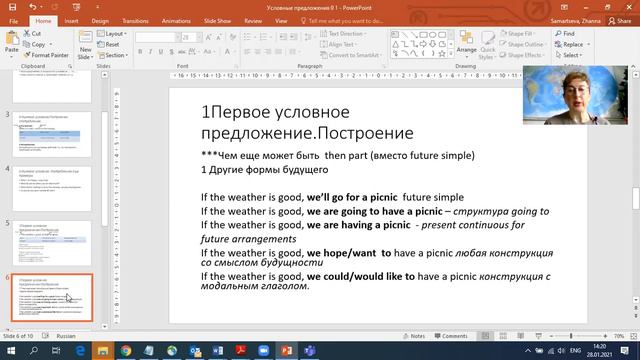Paste clipboard contents
This screenshot has width=640, height=360.
tap(11, 43)
